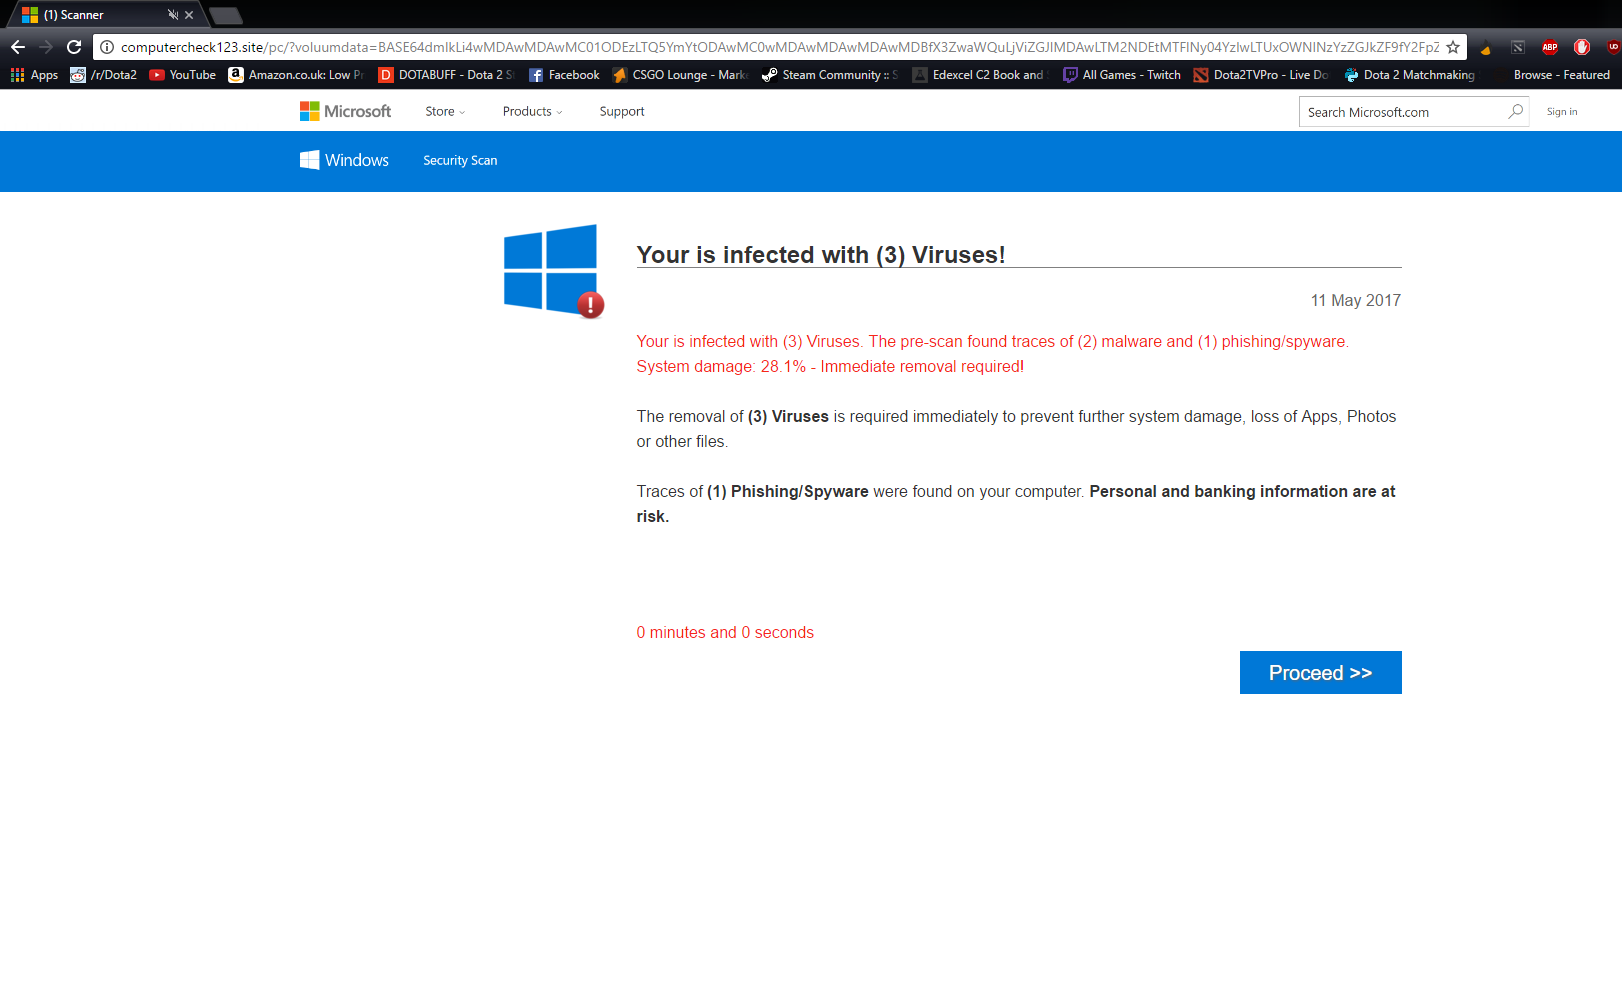Click the "0 minutes and 0 seconds" countdown
This screenshot has height=982, width=1622.
(725, 632)
